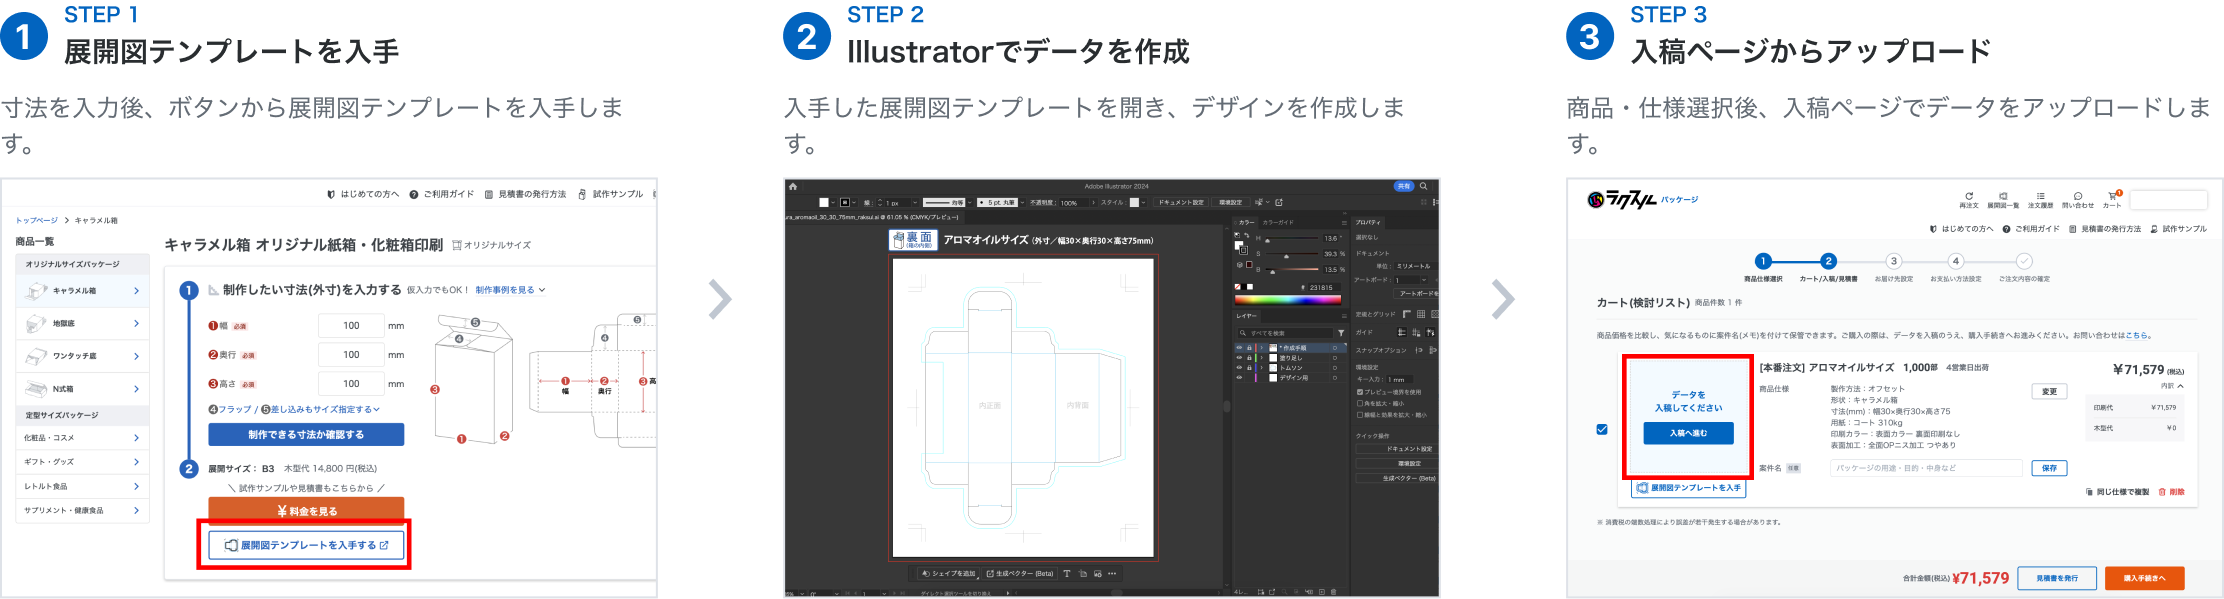Click the 問い合わせ icon in header
2224x599 pixels.
[2077, 200]
